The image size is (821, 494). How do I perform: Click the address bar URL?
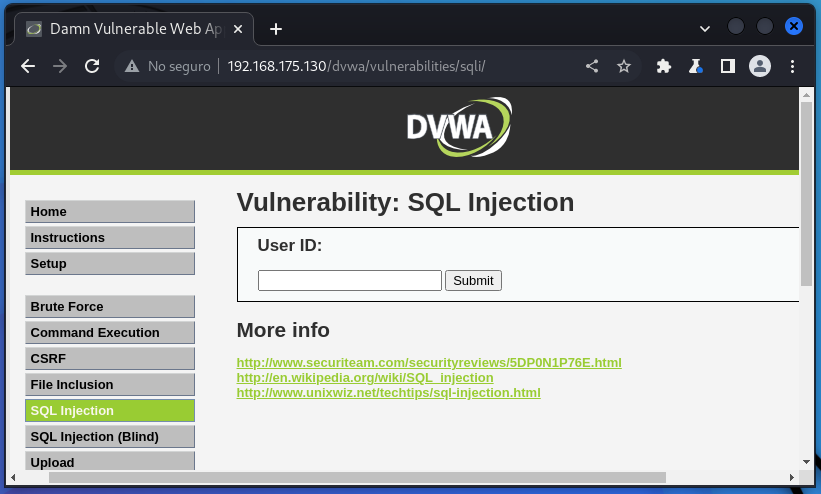coord(357,66)
